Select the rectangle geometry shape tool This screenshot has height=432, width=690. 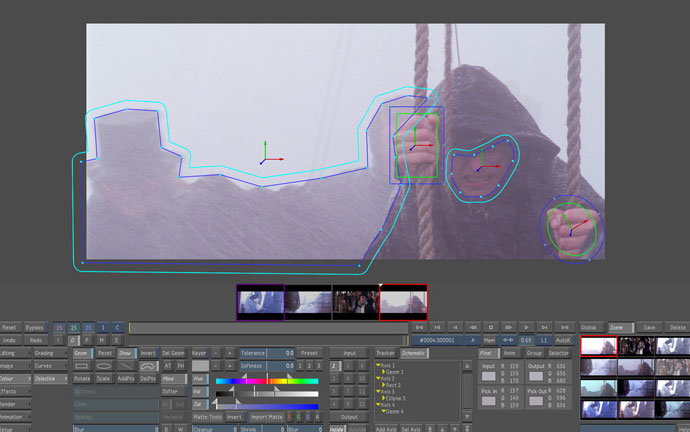[x=82, y=366]
